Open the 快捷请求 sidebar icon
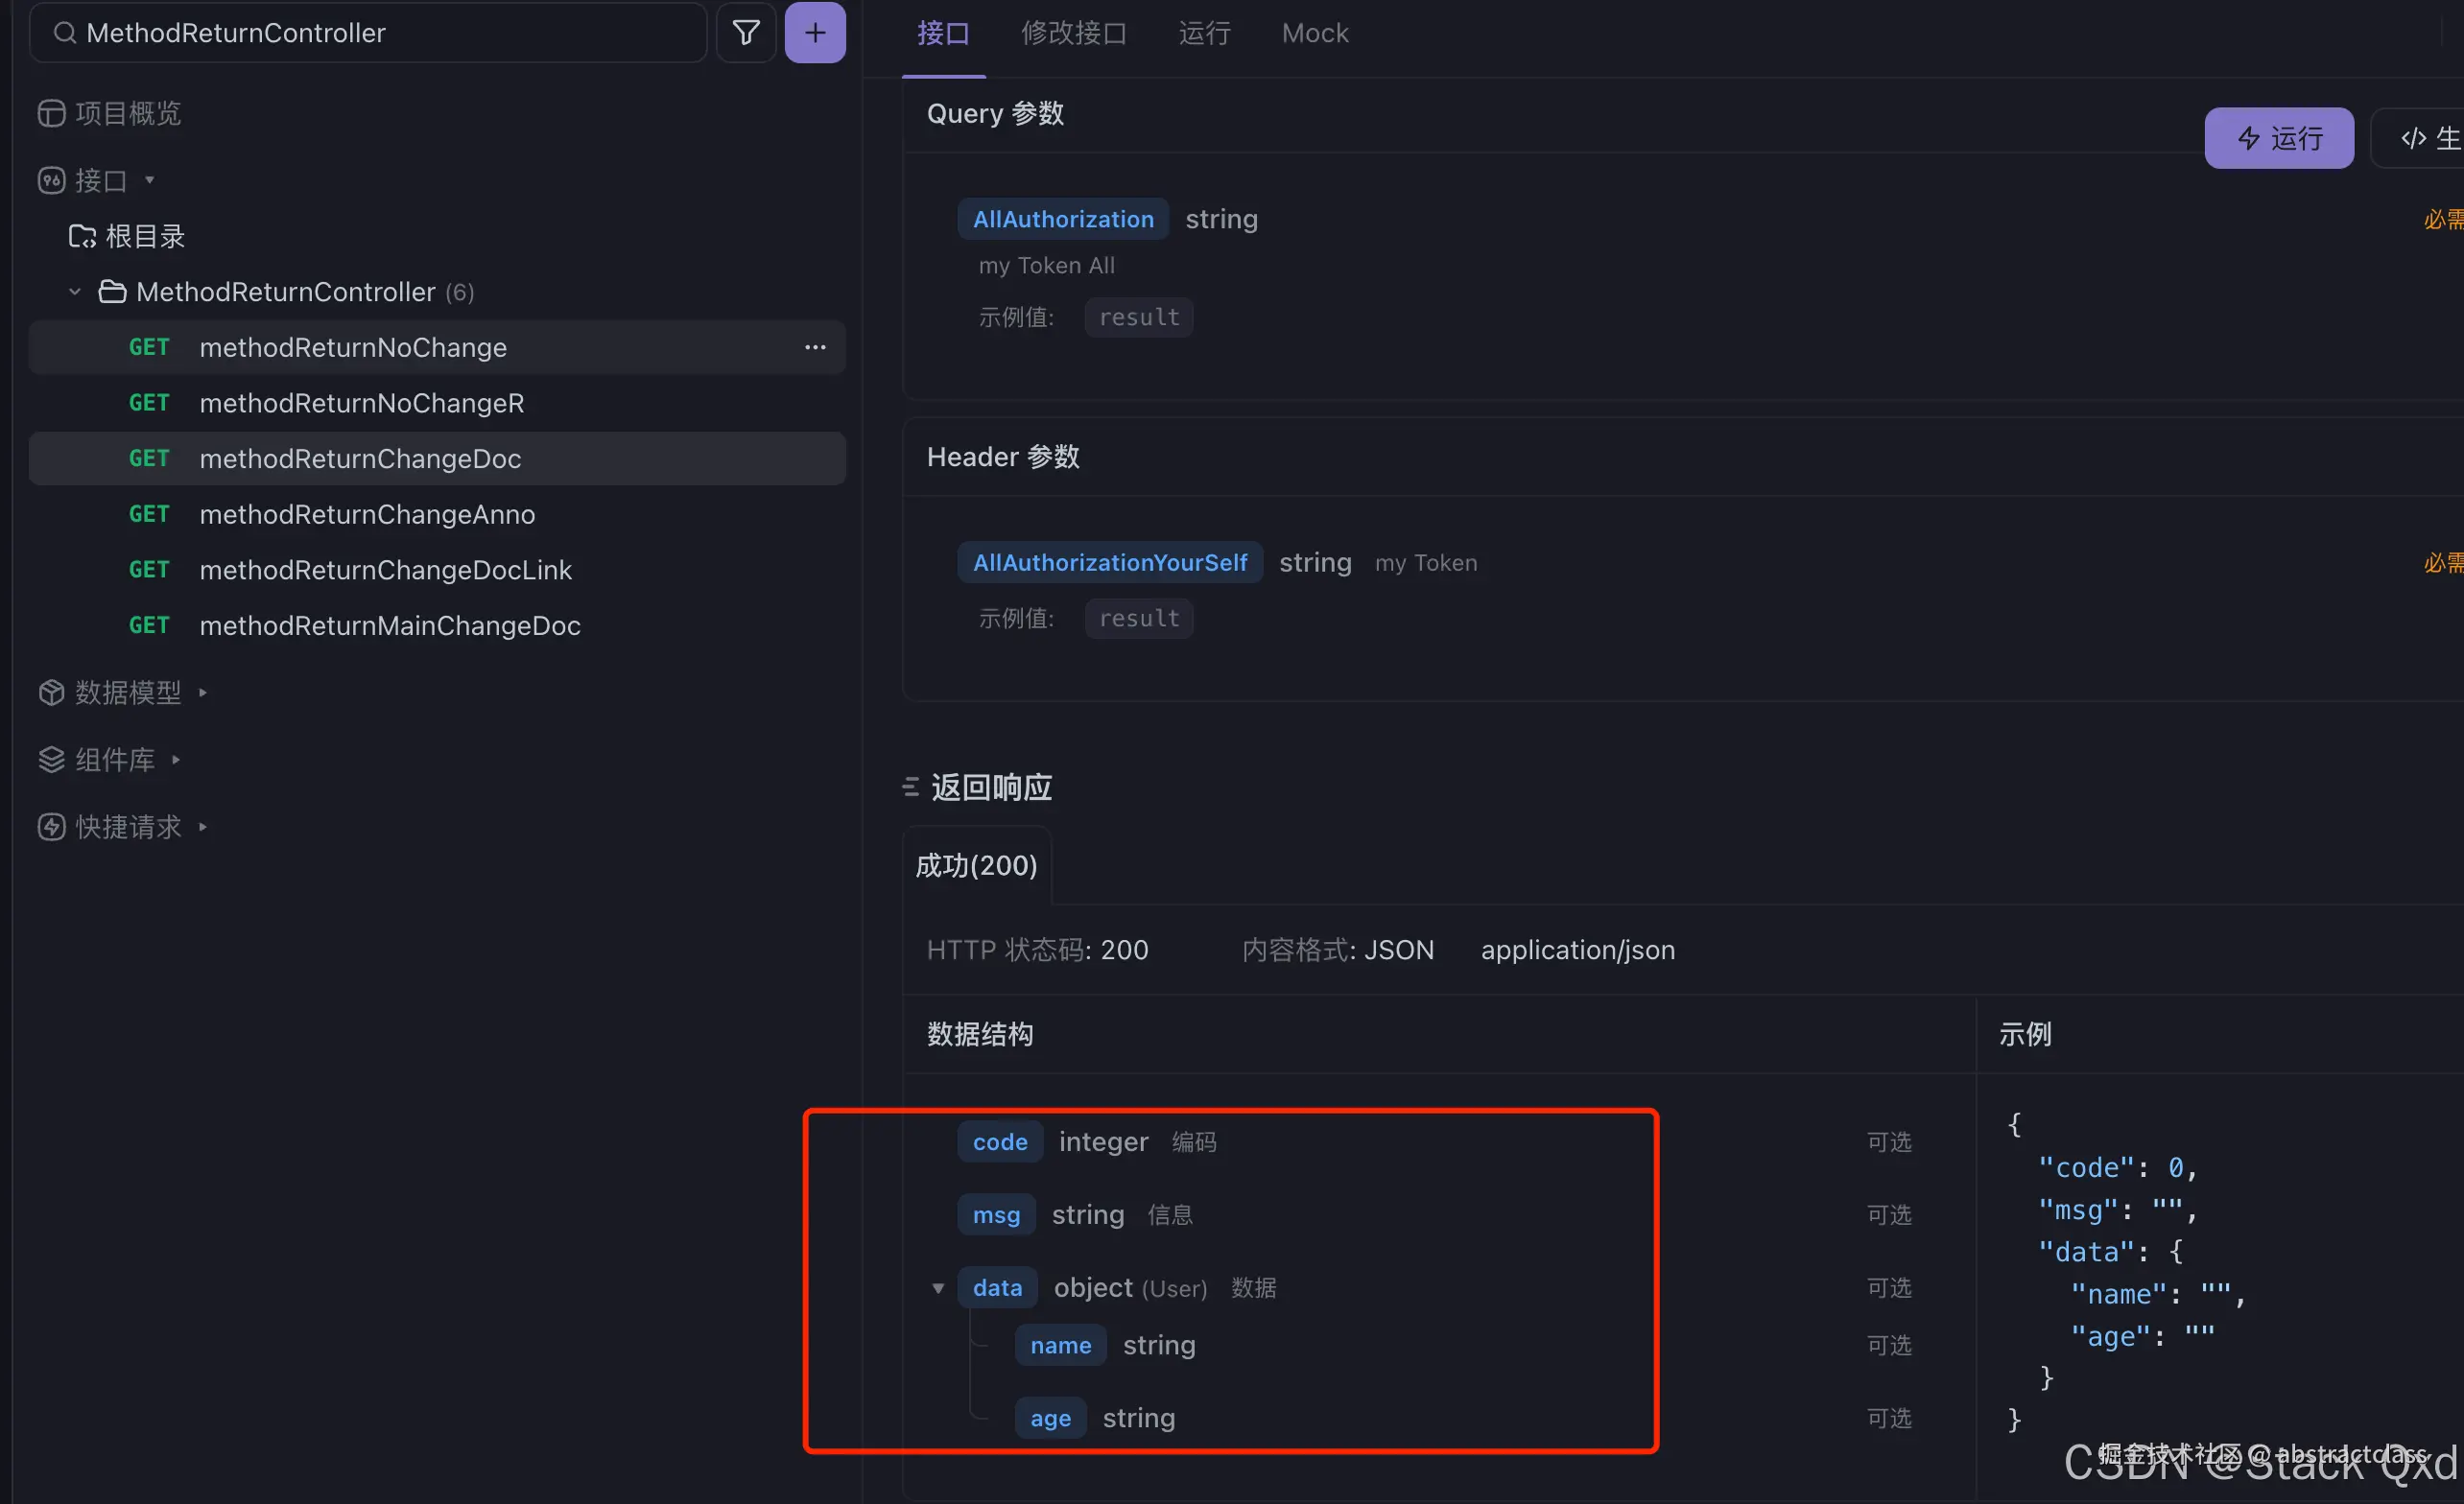Viewport: 2464px width, 1504px height. pyautogui.click(x=51, y=827)
